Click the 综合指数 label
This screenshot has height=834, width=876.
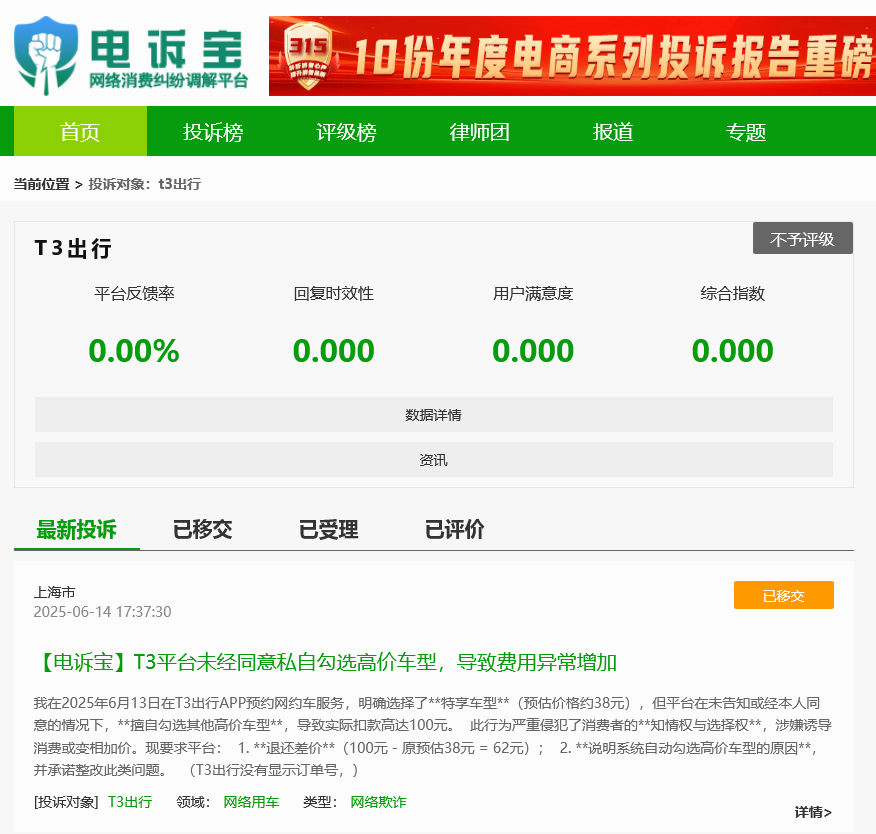point(732,293)
